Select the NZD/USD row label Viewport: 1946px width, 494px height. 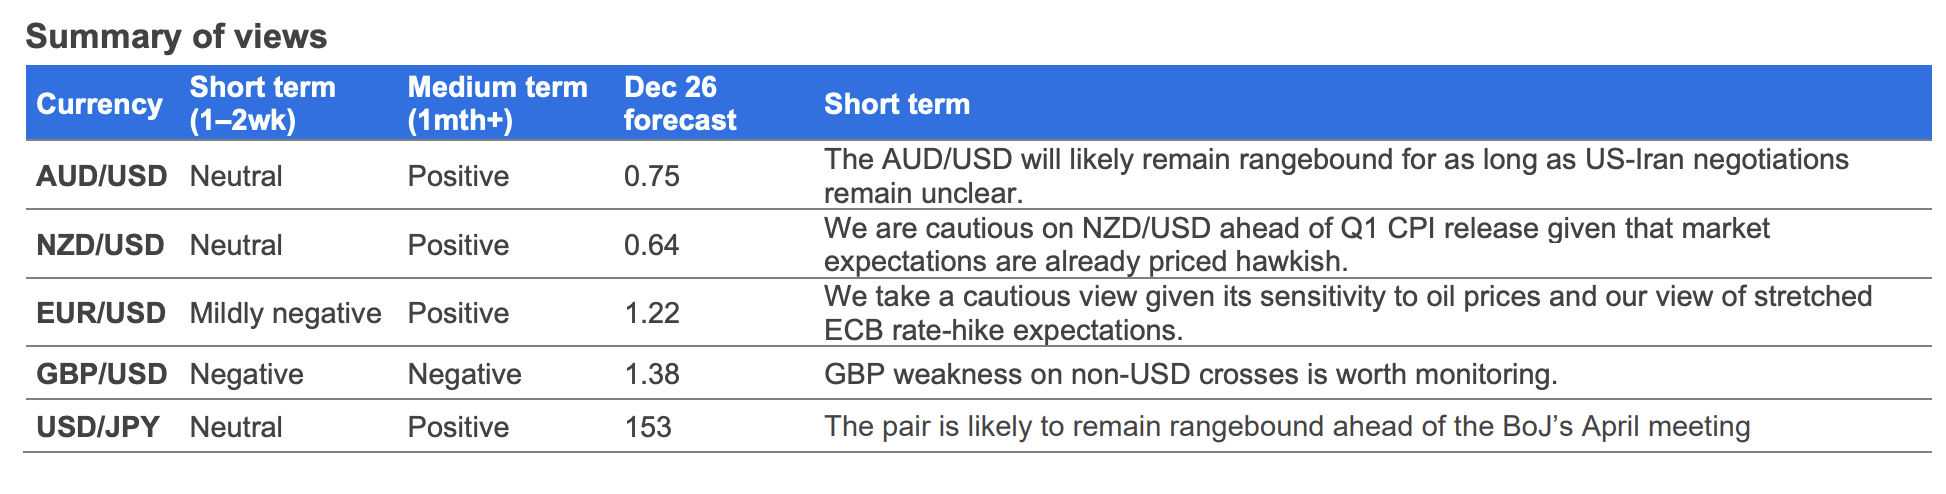tap(100, 245)
